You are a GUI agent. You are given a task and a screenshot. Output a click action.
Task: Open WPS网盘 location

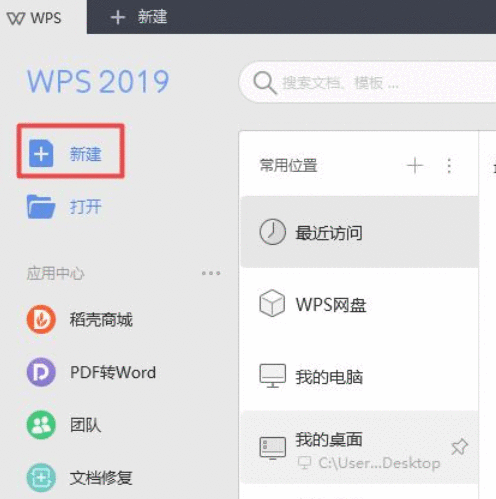point(359,304)
